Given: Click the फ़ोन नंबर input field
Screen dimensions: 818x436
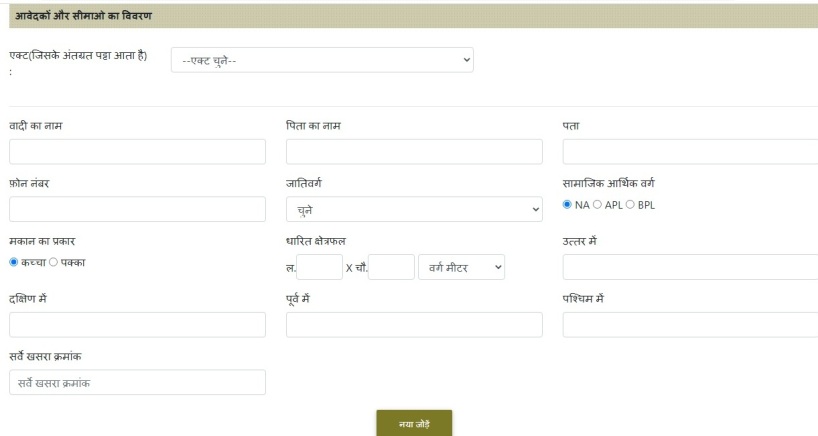Looking at the screenshot, I should tap(137, 209).
